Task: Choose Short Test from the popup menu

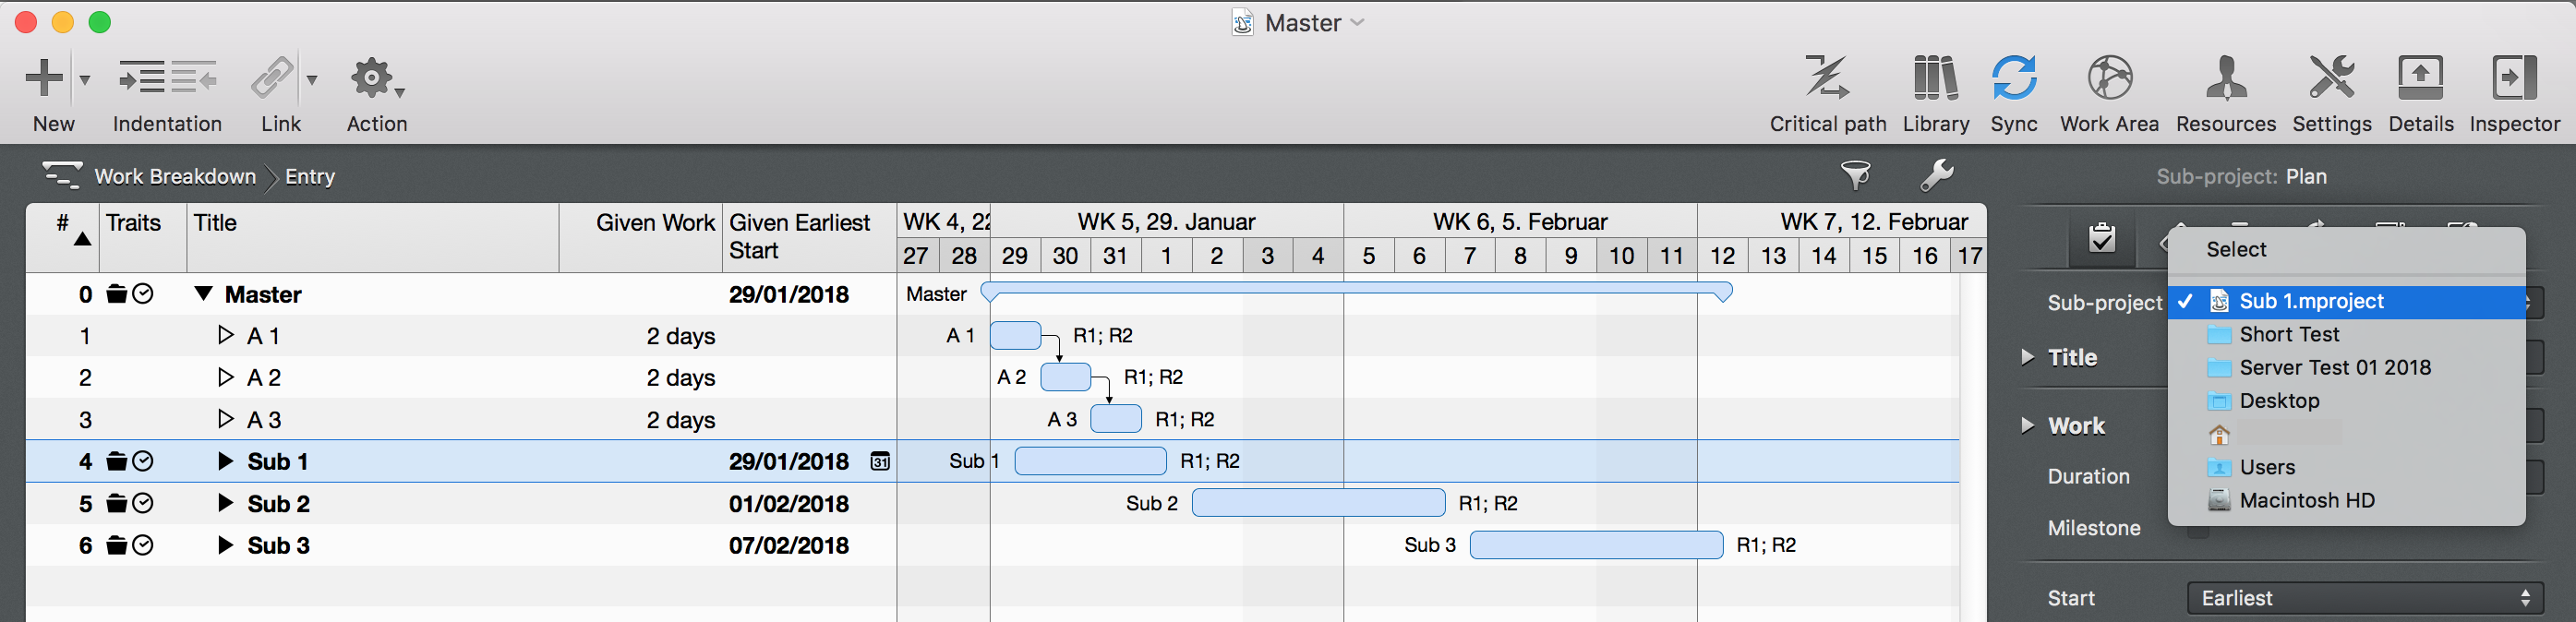Action: point(2289,334)
